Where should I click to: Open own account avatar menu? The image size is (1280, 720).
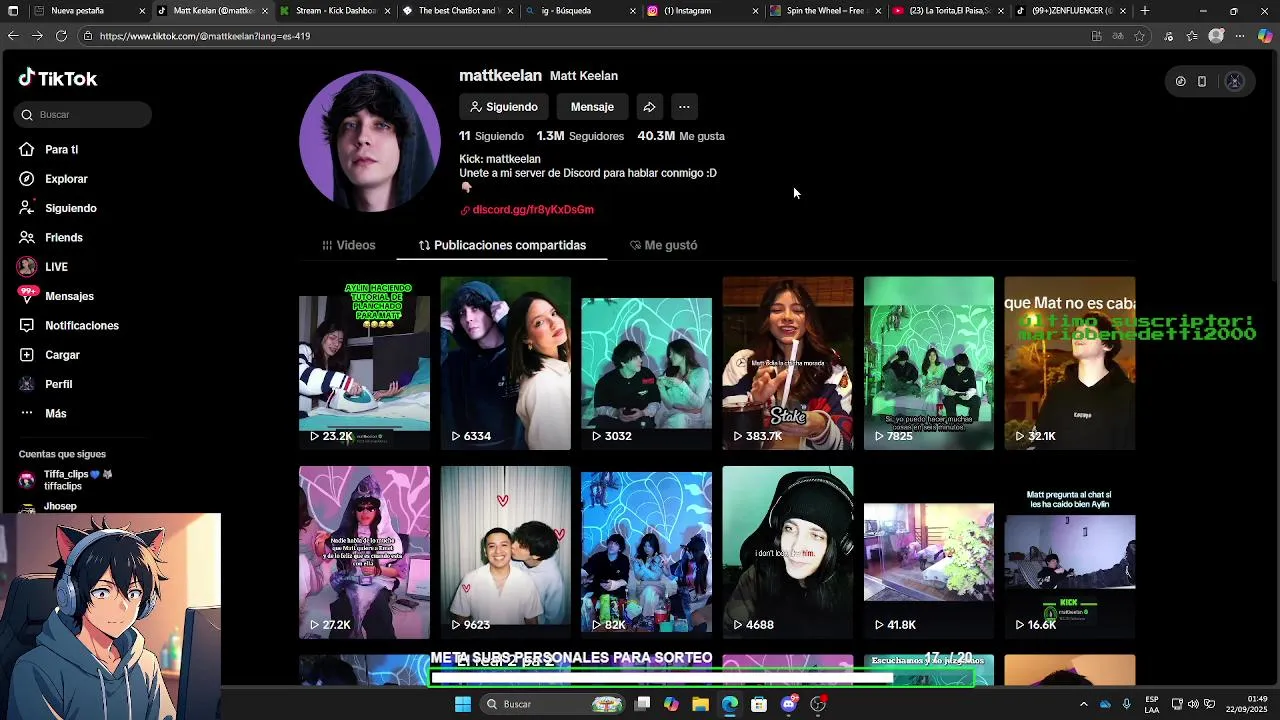pyautogui.click(x=1234, y=82)
